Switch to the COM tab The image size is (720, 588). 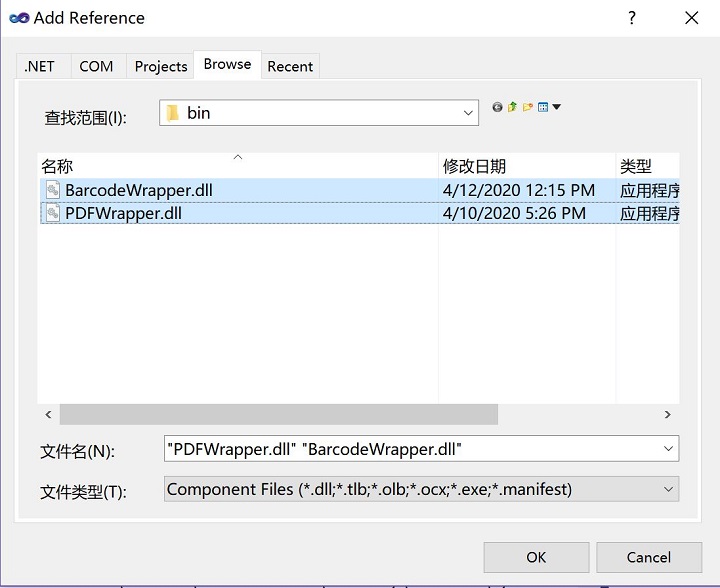coord(96,66)
